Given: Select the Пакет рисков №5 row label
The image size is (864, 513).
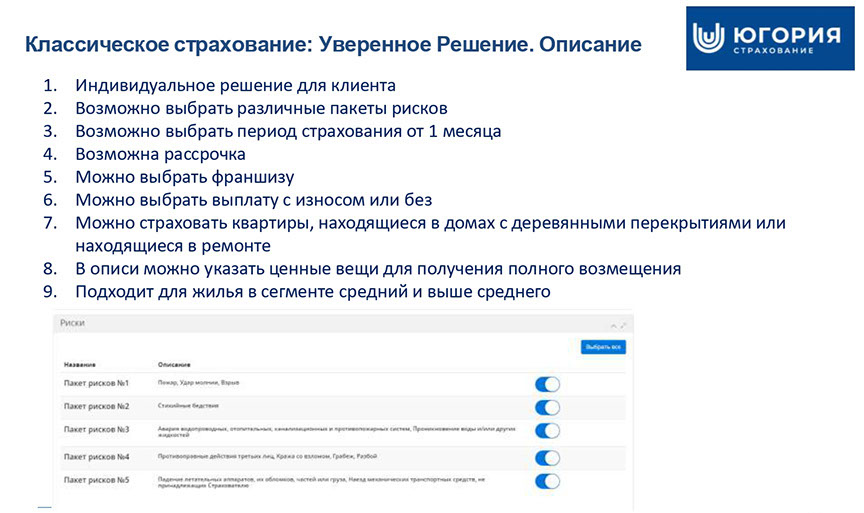Looking at the screenshot, I should [96, 481].
